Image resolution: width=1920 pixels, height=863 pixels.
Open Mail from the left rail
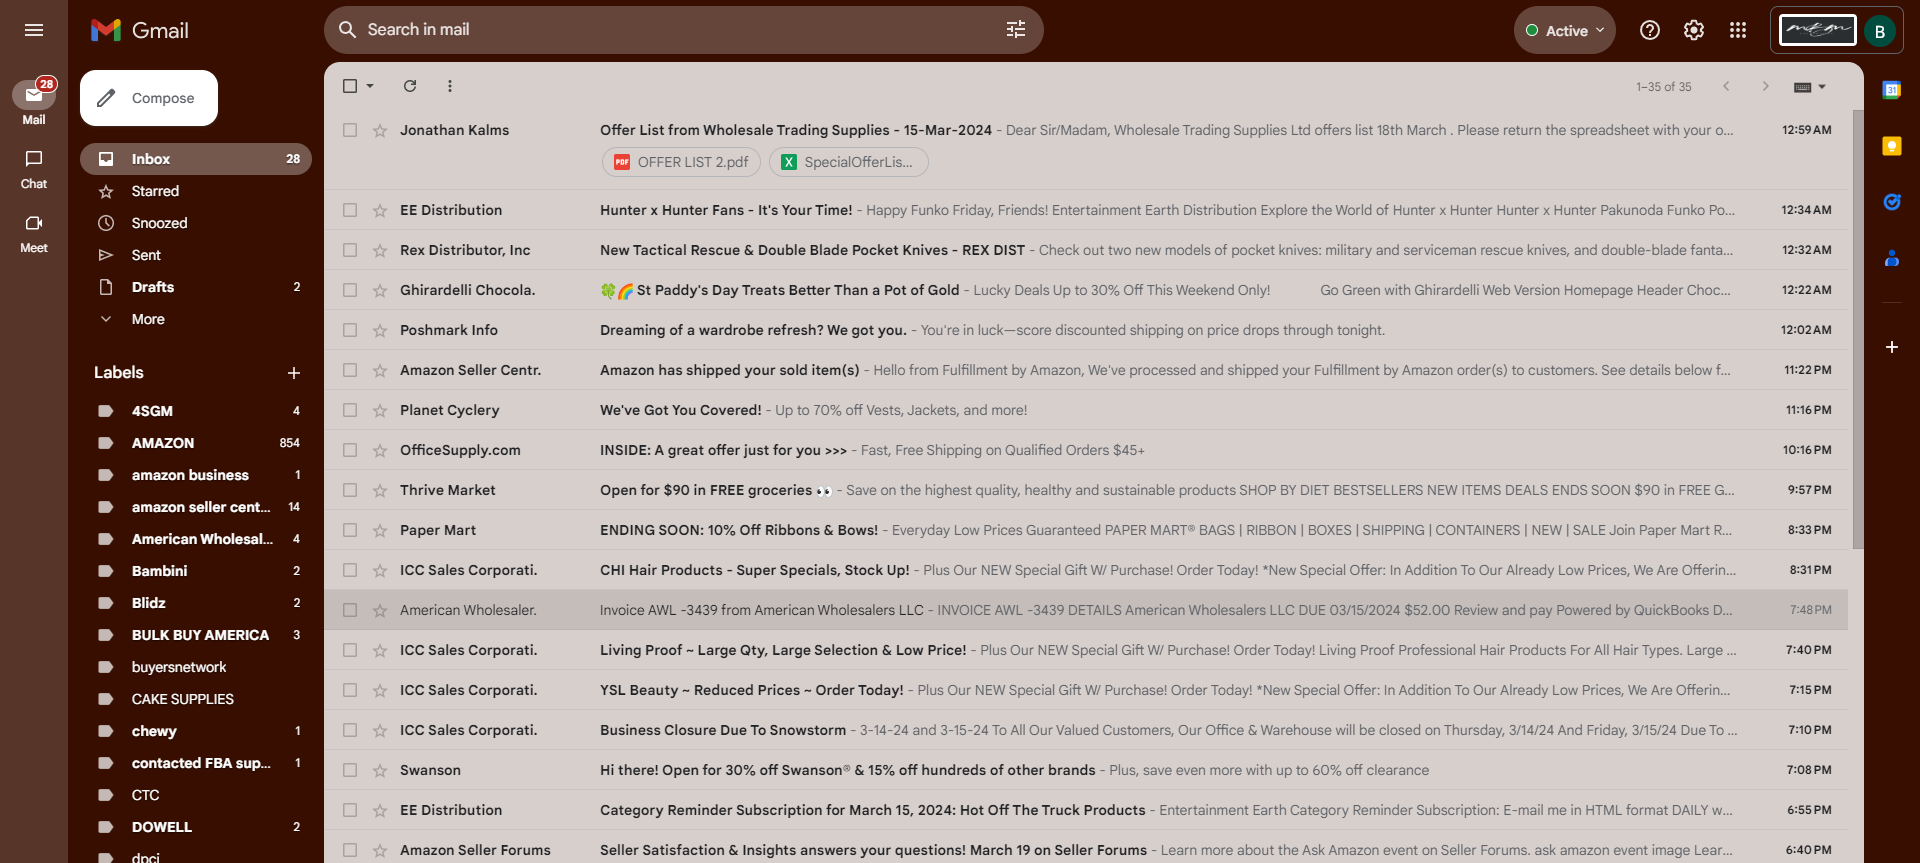[x=34, y=102]
